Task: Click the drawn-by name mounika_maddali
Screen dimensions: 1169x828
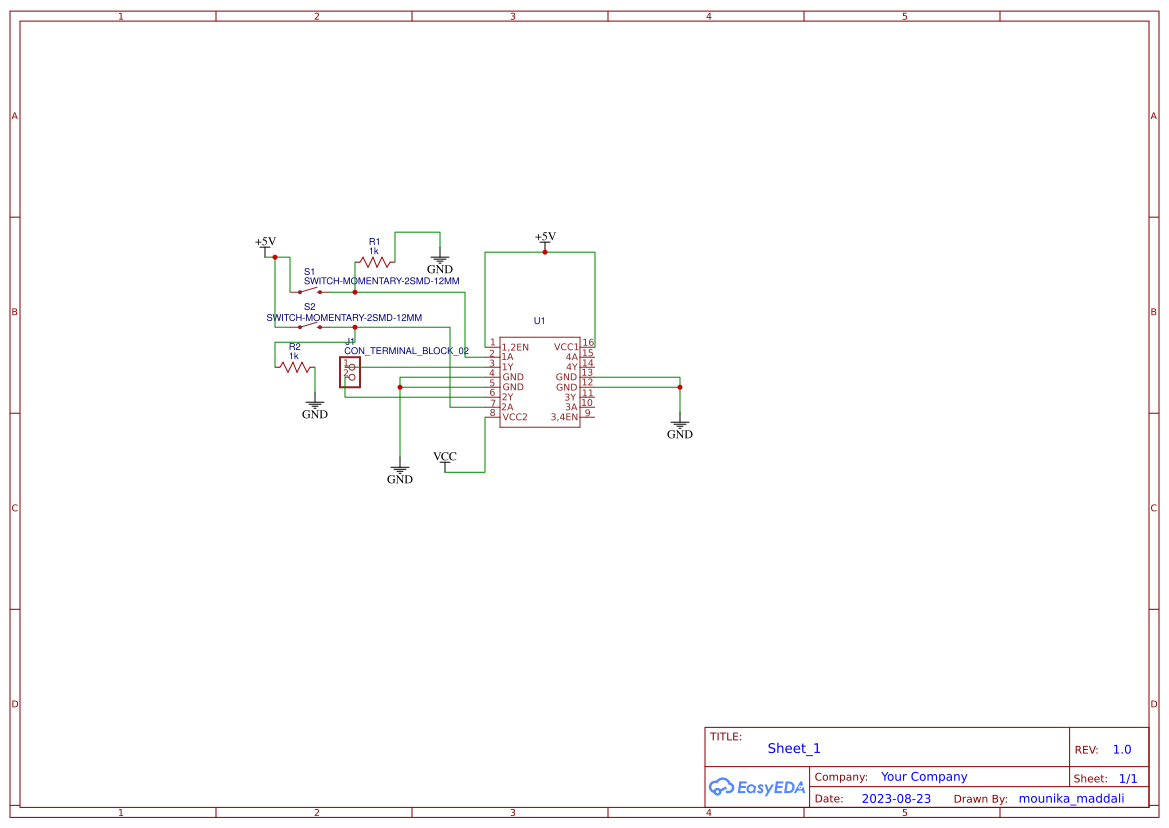Action: (1072, 798)
